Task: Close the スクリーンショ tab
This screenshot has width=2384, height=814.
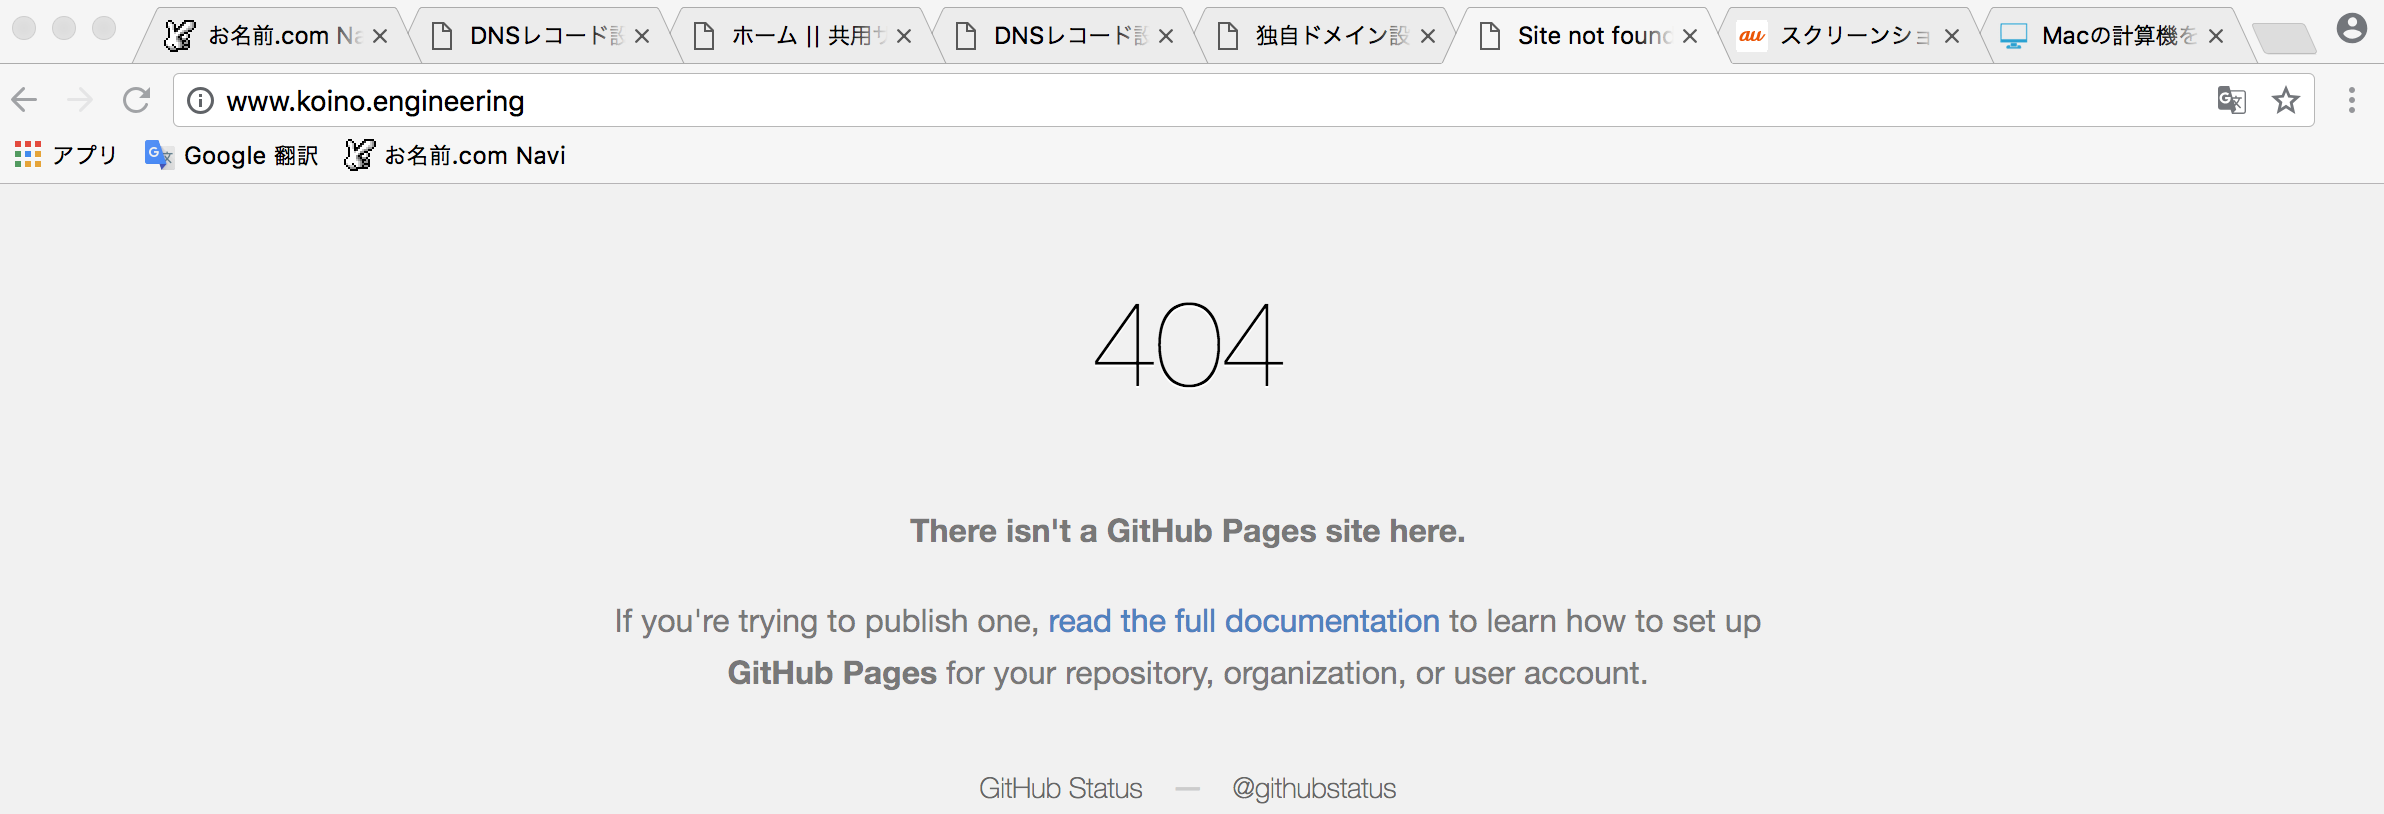Action: pos(1952,36)
